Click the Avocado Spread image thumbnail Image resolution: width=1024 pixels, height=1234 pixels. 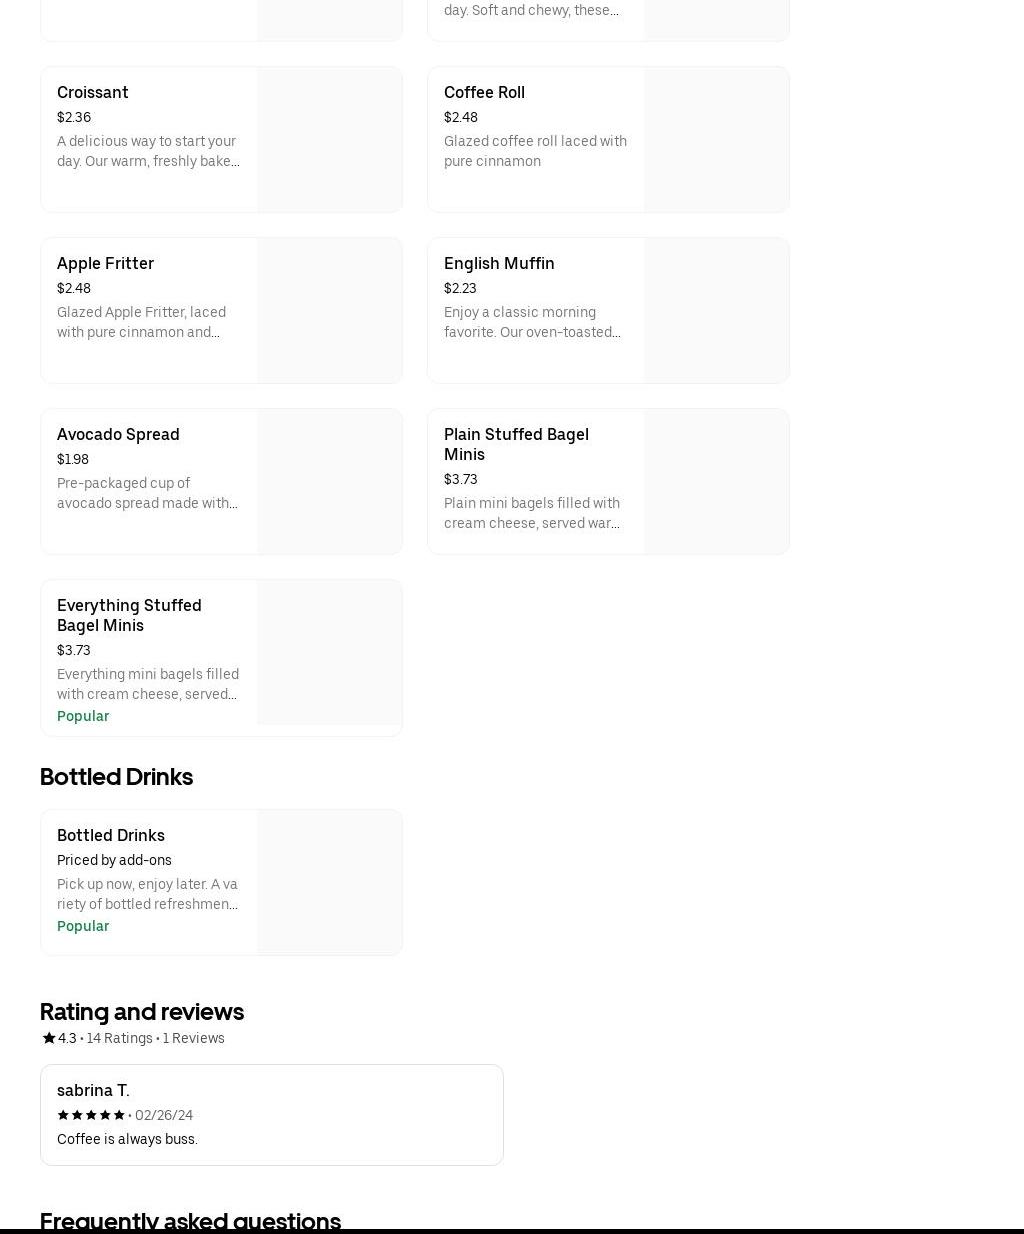click(329, 481)
